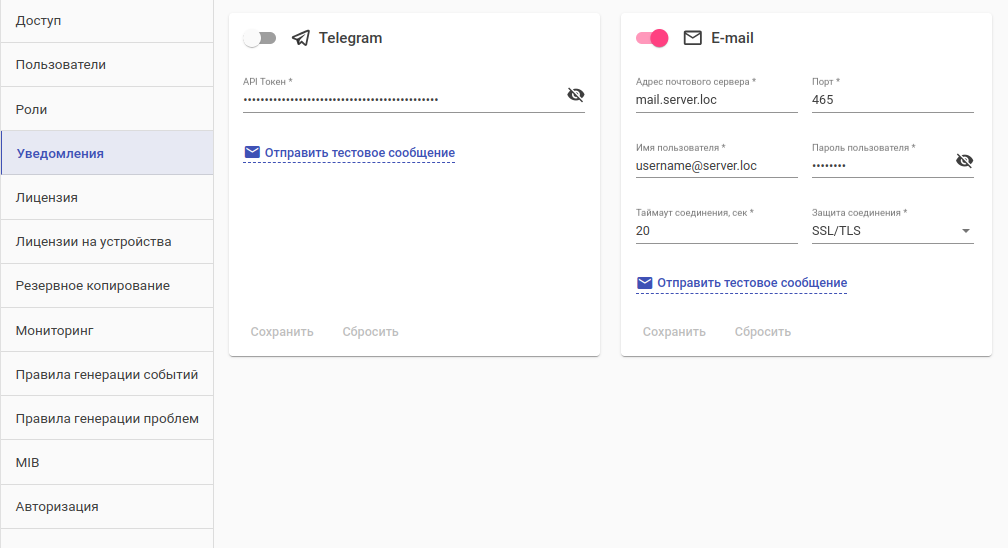Focus the mail server address field
The image size is (1008, 548).
click(716, 100)
